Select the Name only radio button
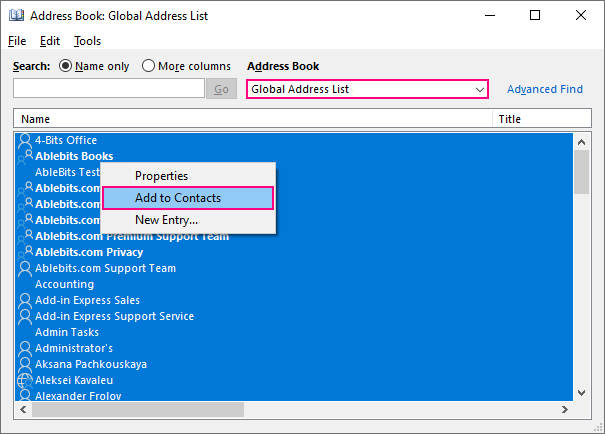The height and width of the screenshot is (434, 605). click(x=65, y=66)
